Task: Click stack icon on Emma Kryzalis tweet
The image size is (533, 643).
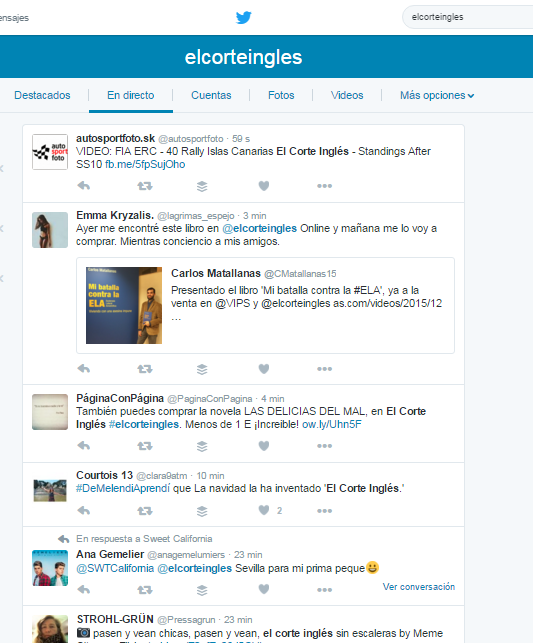Action: coord(202,369)
